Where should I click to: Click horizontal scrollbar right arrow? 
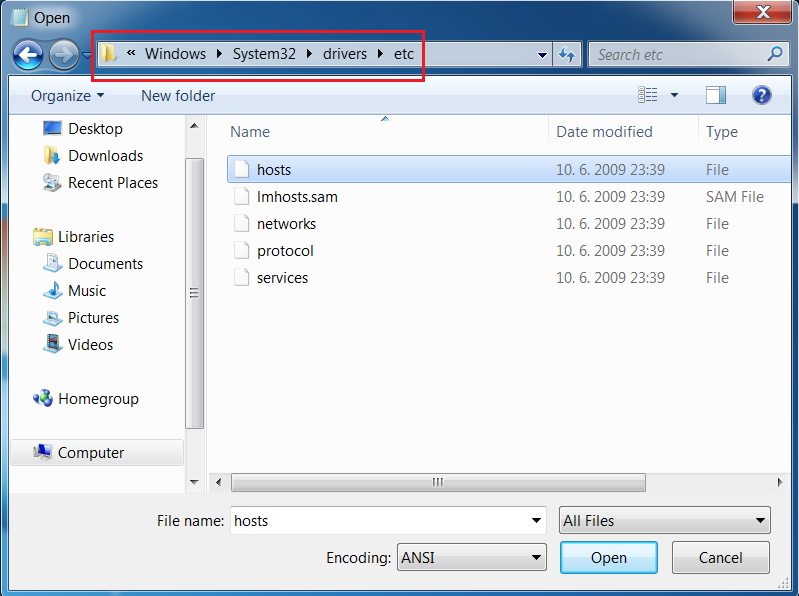click(x=780, y=482)
